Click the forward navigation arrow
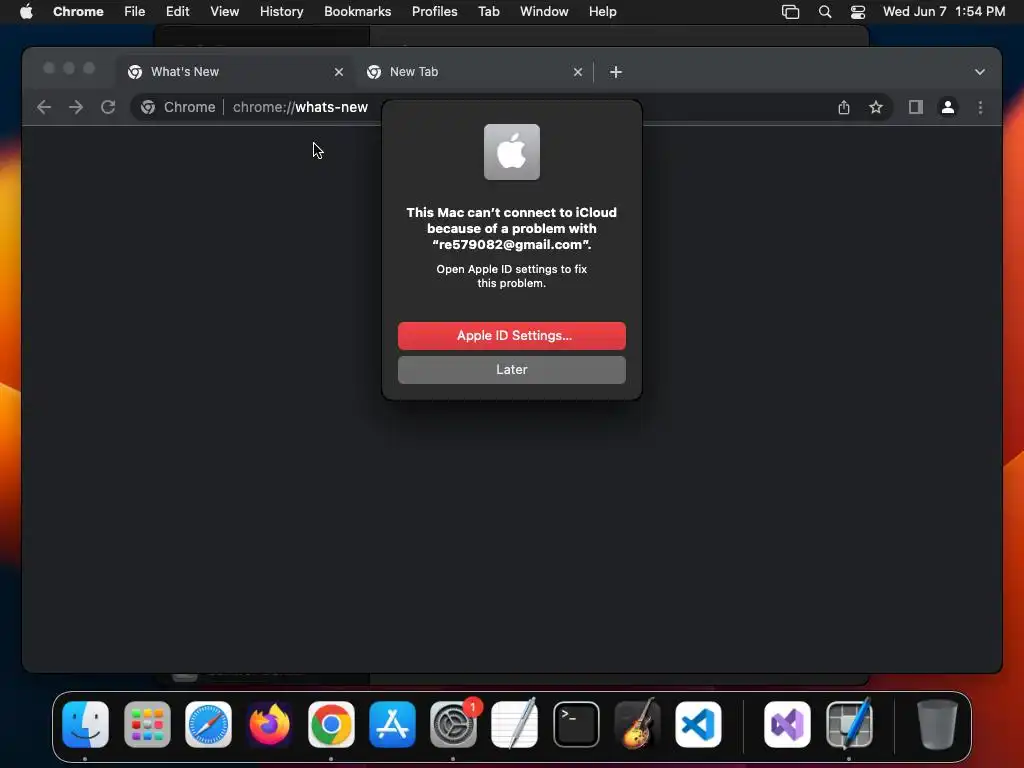Viewport: 1024px width, 768px height. [x=76, y=107]
